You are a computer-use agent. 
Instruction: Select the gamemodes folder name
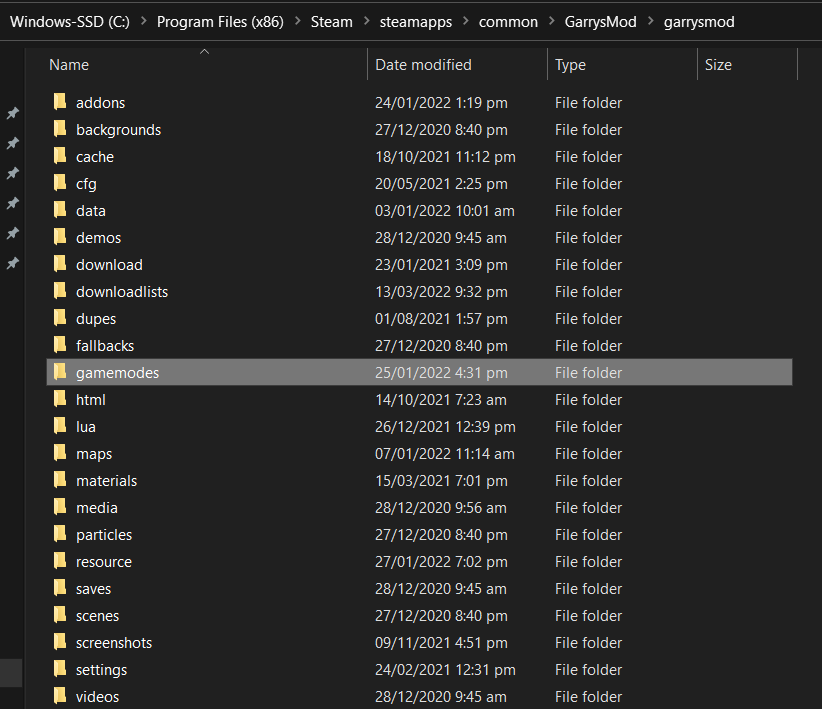click(x=117, y=373)
